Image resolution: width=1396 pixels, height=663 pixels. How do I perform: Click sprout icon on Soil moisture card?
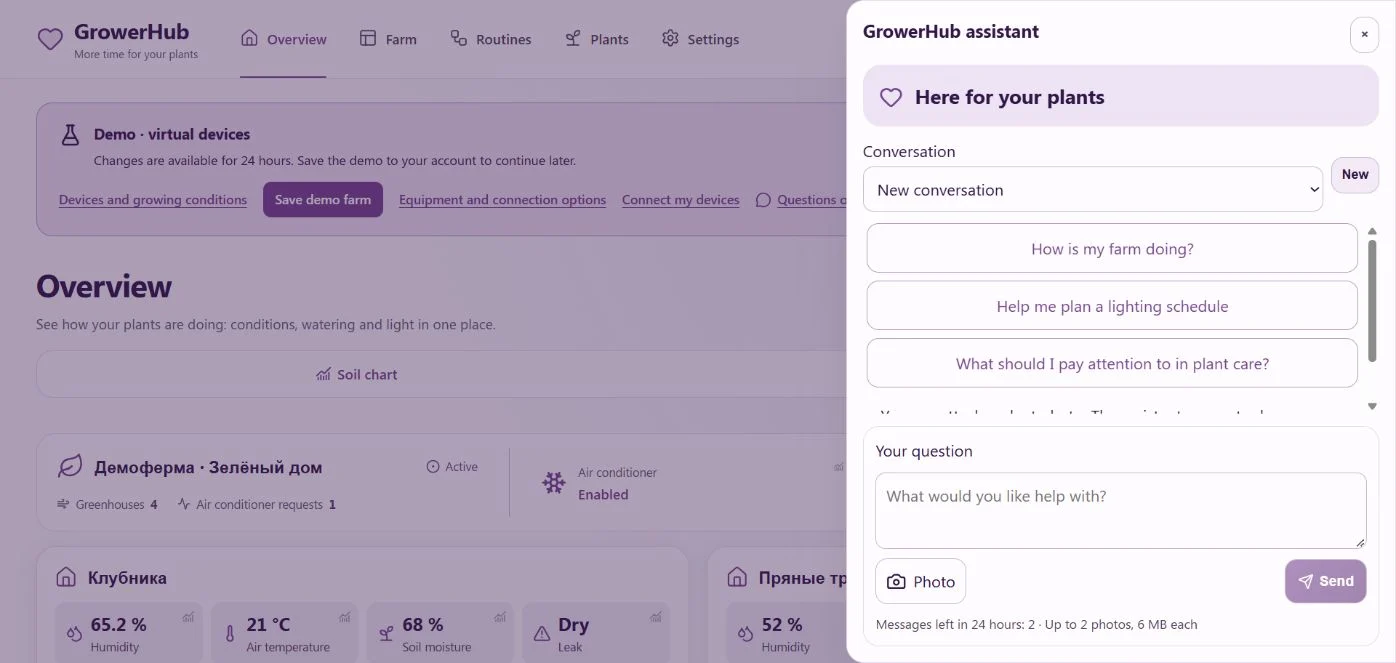point(386,633)
